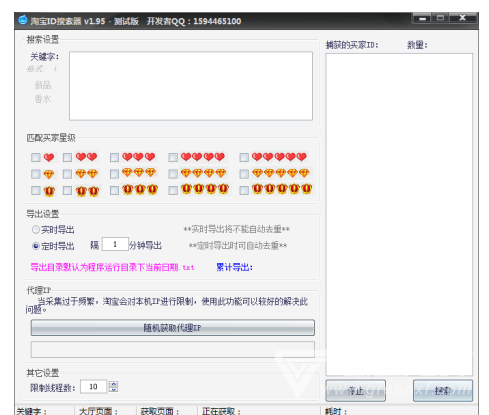Select the 定时导出 radio option
This screenshot has width=489, height=415.
[36, 246]
